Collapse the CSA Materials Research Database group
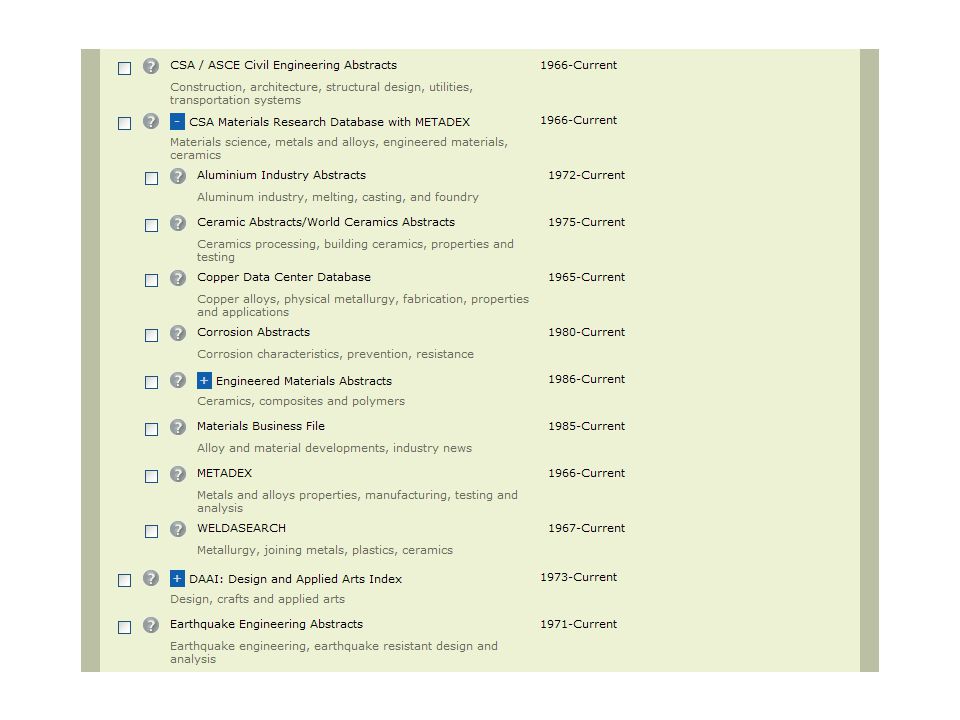 177,121
